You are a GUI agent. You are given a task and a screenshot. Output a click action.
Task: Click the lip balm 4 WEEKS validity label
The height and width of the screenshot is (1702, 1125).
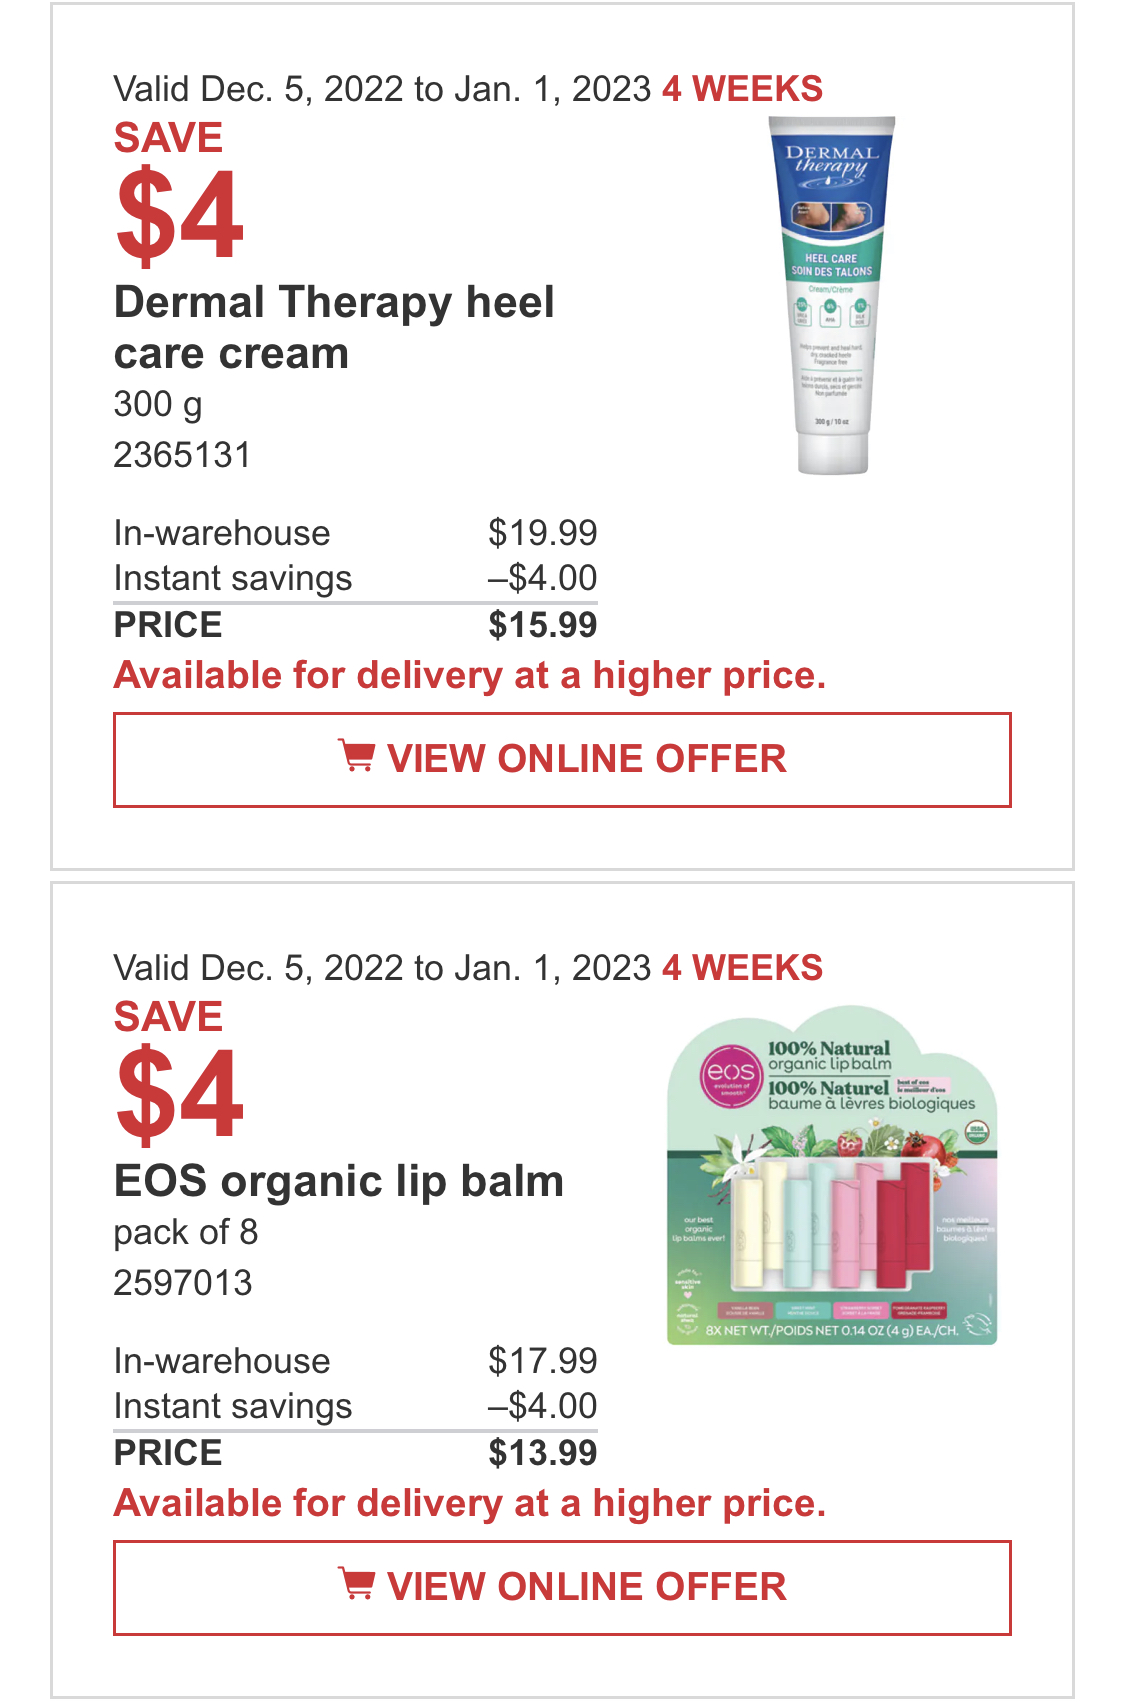(742, 968)
